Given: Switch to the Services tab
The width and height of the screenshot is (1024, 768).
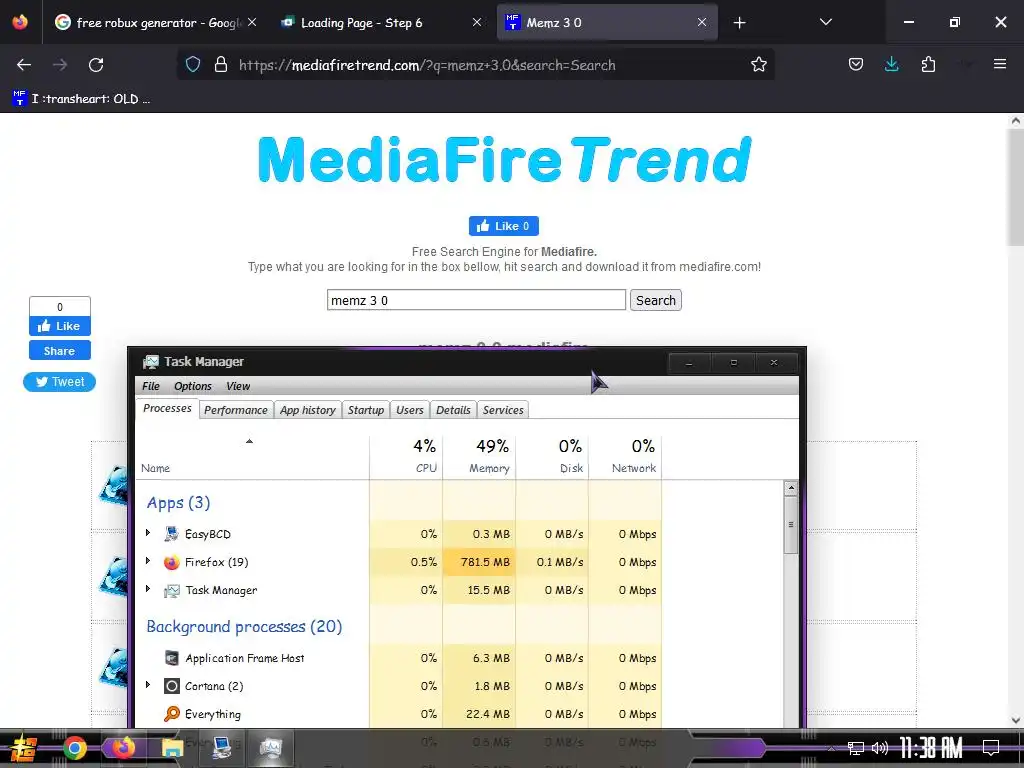Looking at the screenshot, I should (x=503, y=410).
